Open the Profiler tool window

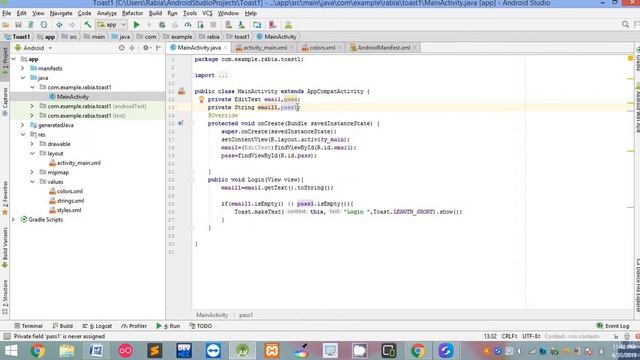coord(134,326)
